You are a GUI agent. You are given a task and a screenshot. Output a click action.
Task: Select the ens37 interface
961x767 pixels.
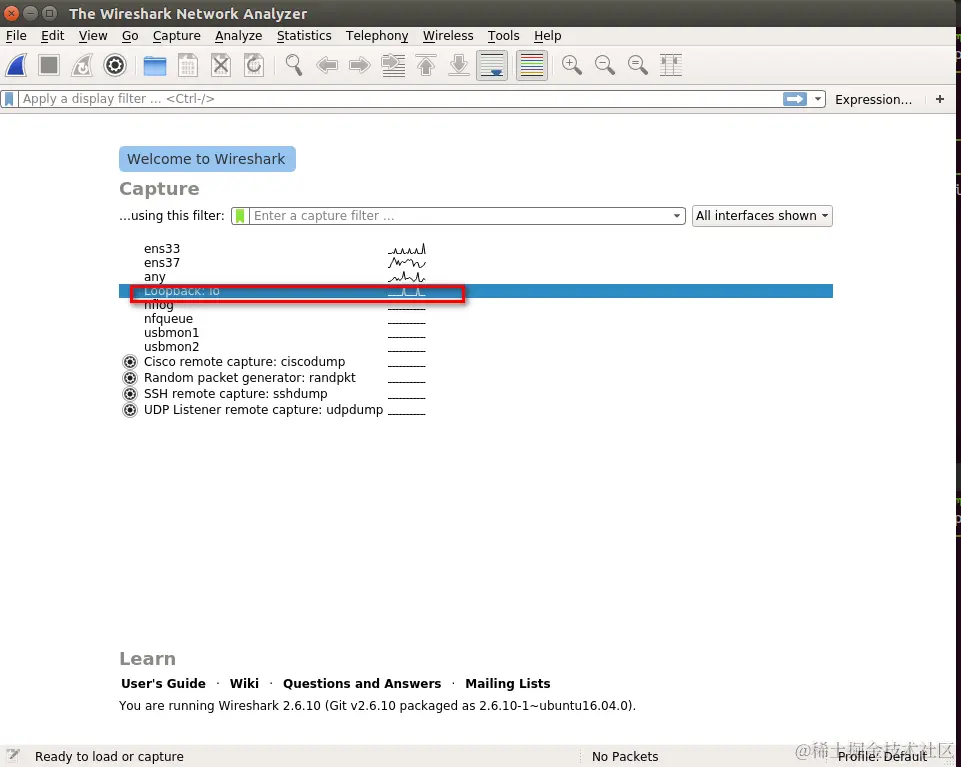coord(476,262)
